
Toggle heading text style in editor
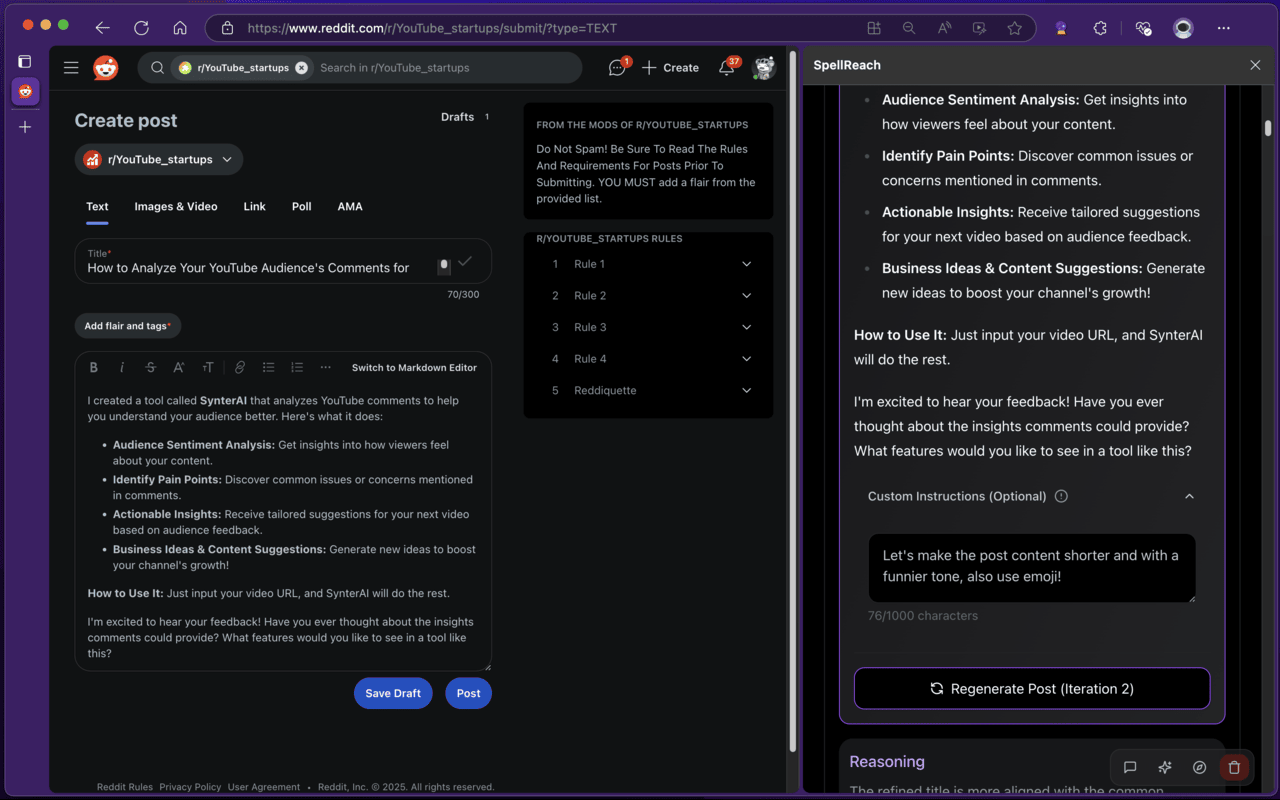click(x=208, y=368)
